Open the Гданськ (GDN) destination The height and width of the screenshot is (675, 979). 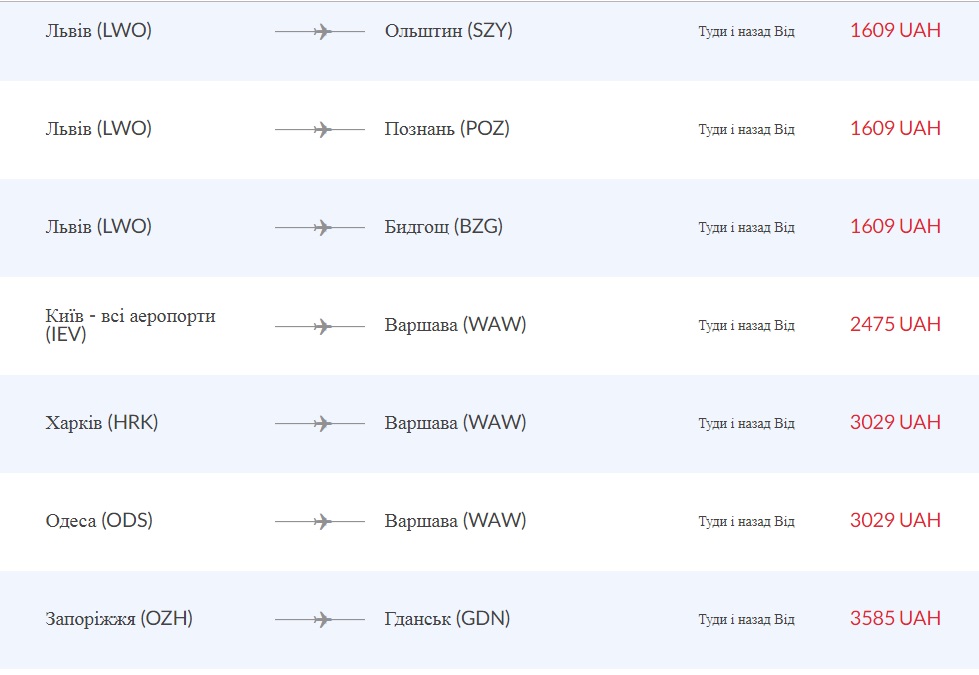pos(447,619)
